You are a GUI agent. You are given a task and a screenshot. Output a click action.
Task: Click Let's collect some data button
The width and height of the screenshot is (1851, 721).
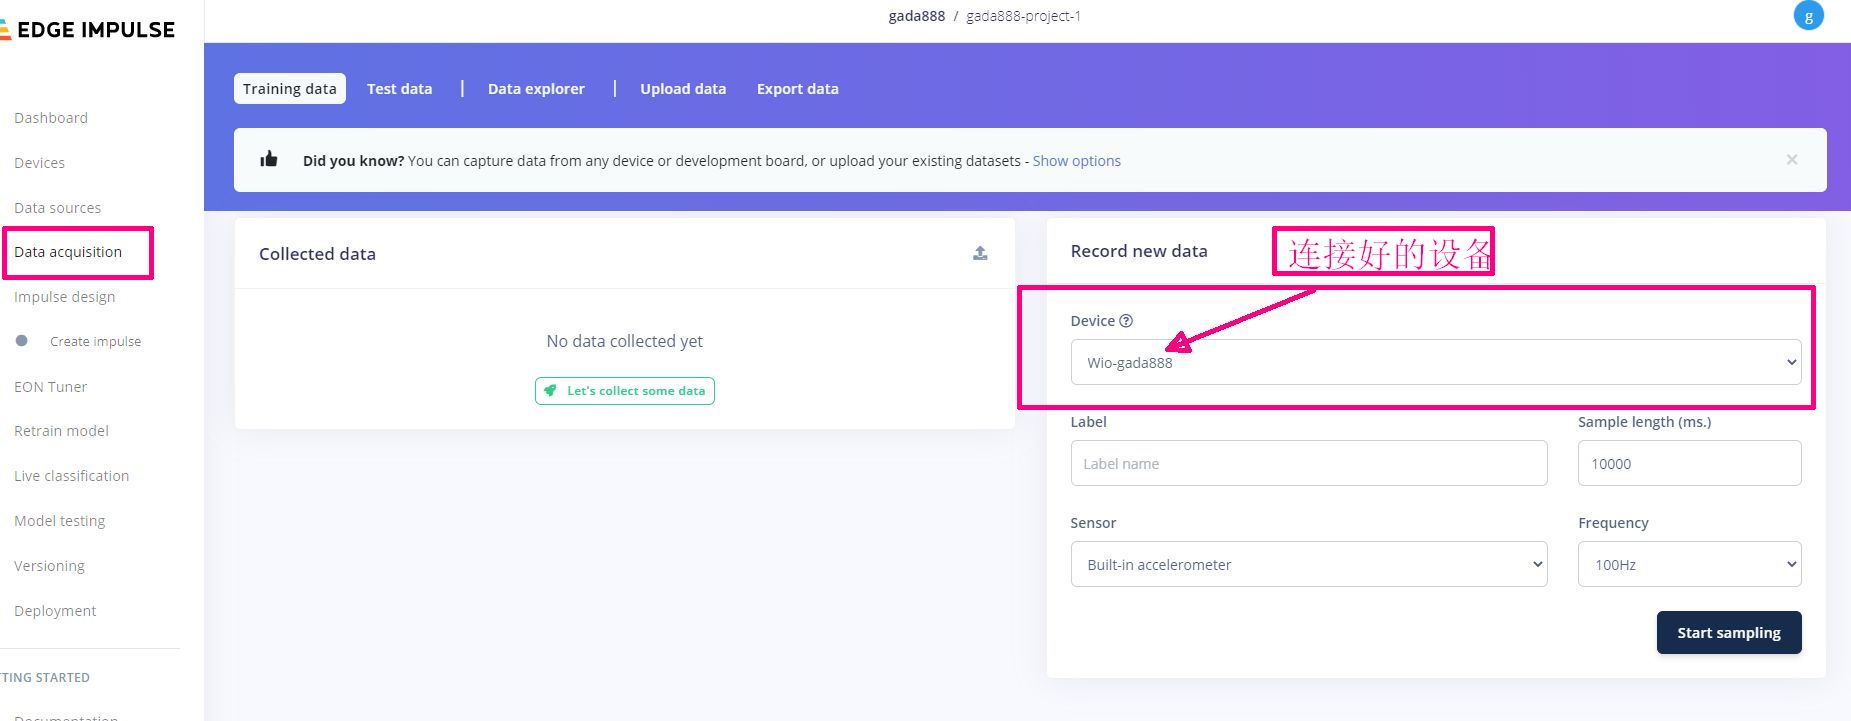tap(625, 391)
